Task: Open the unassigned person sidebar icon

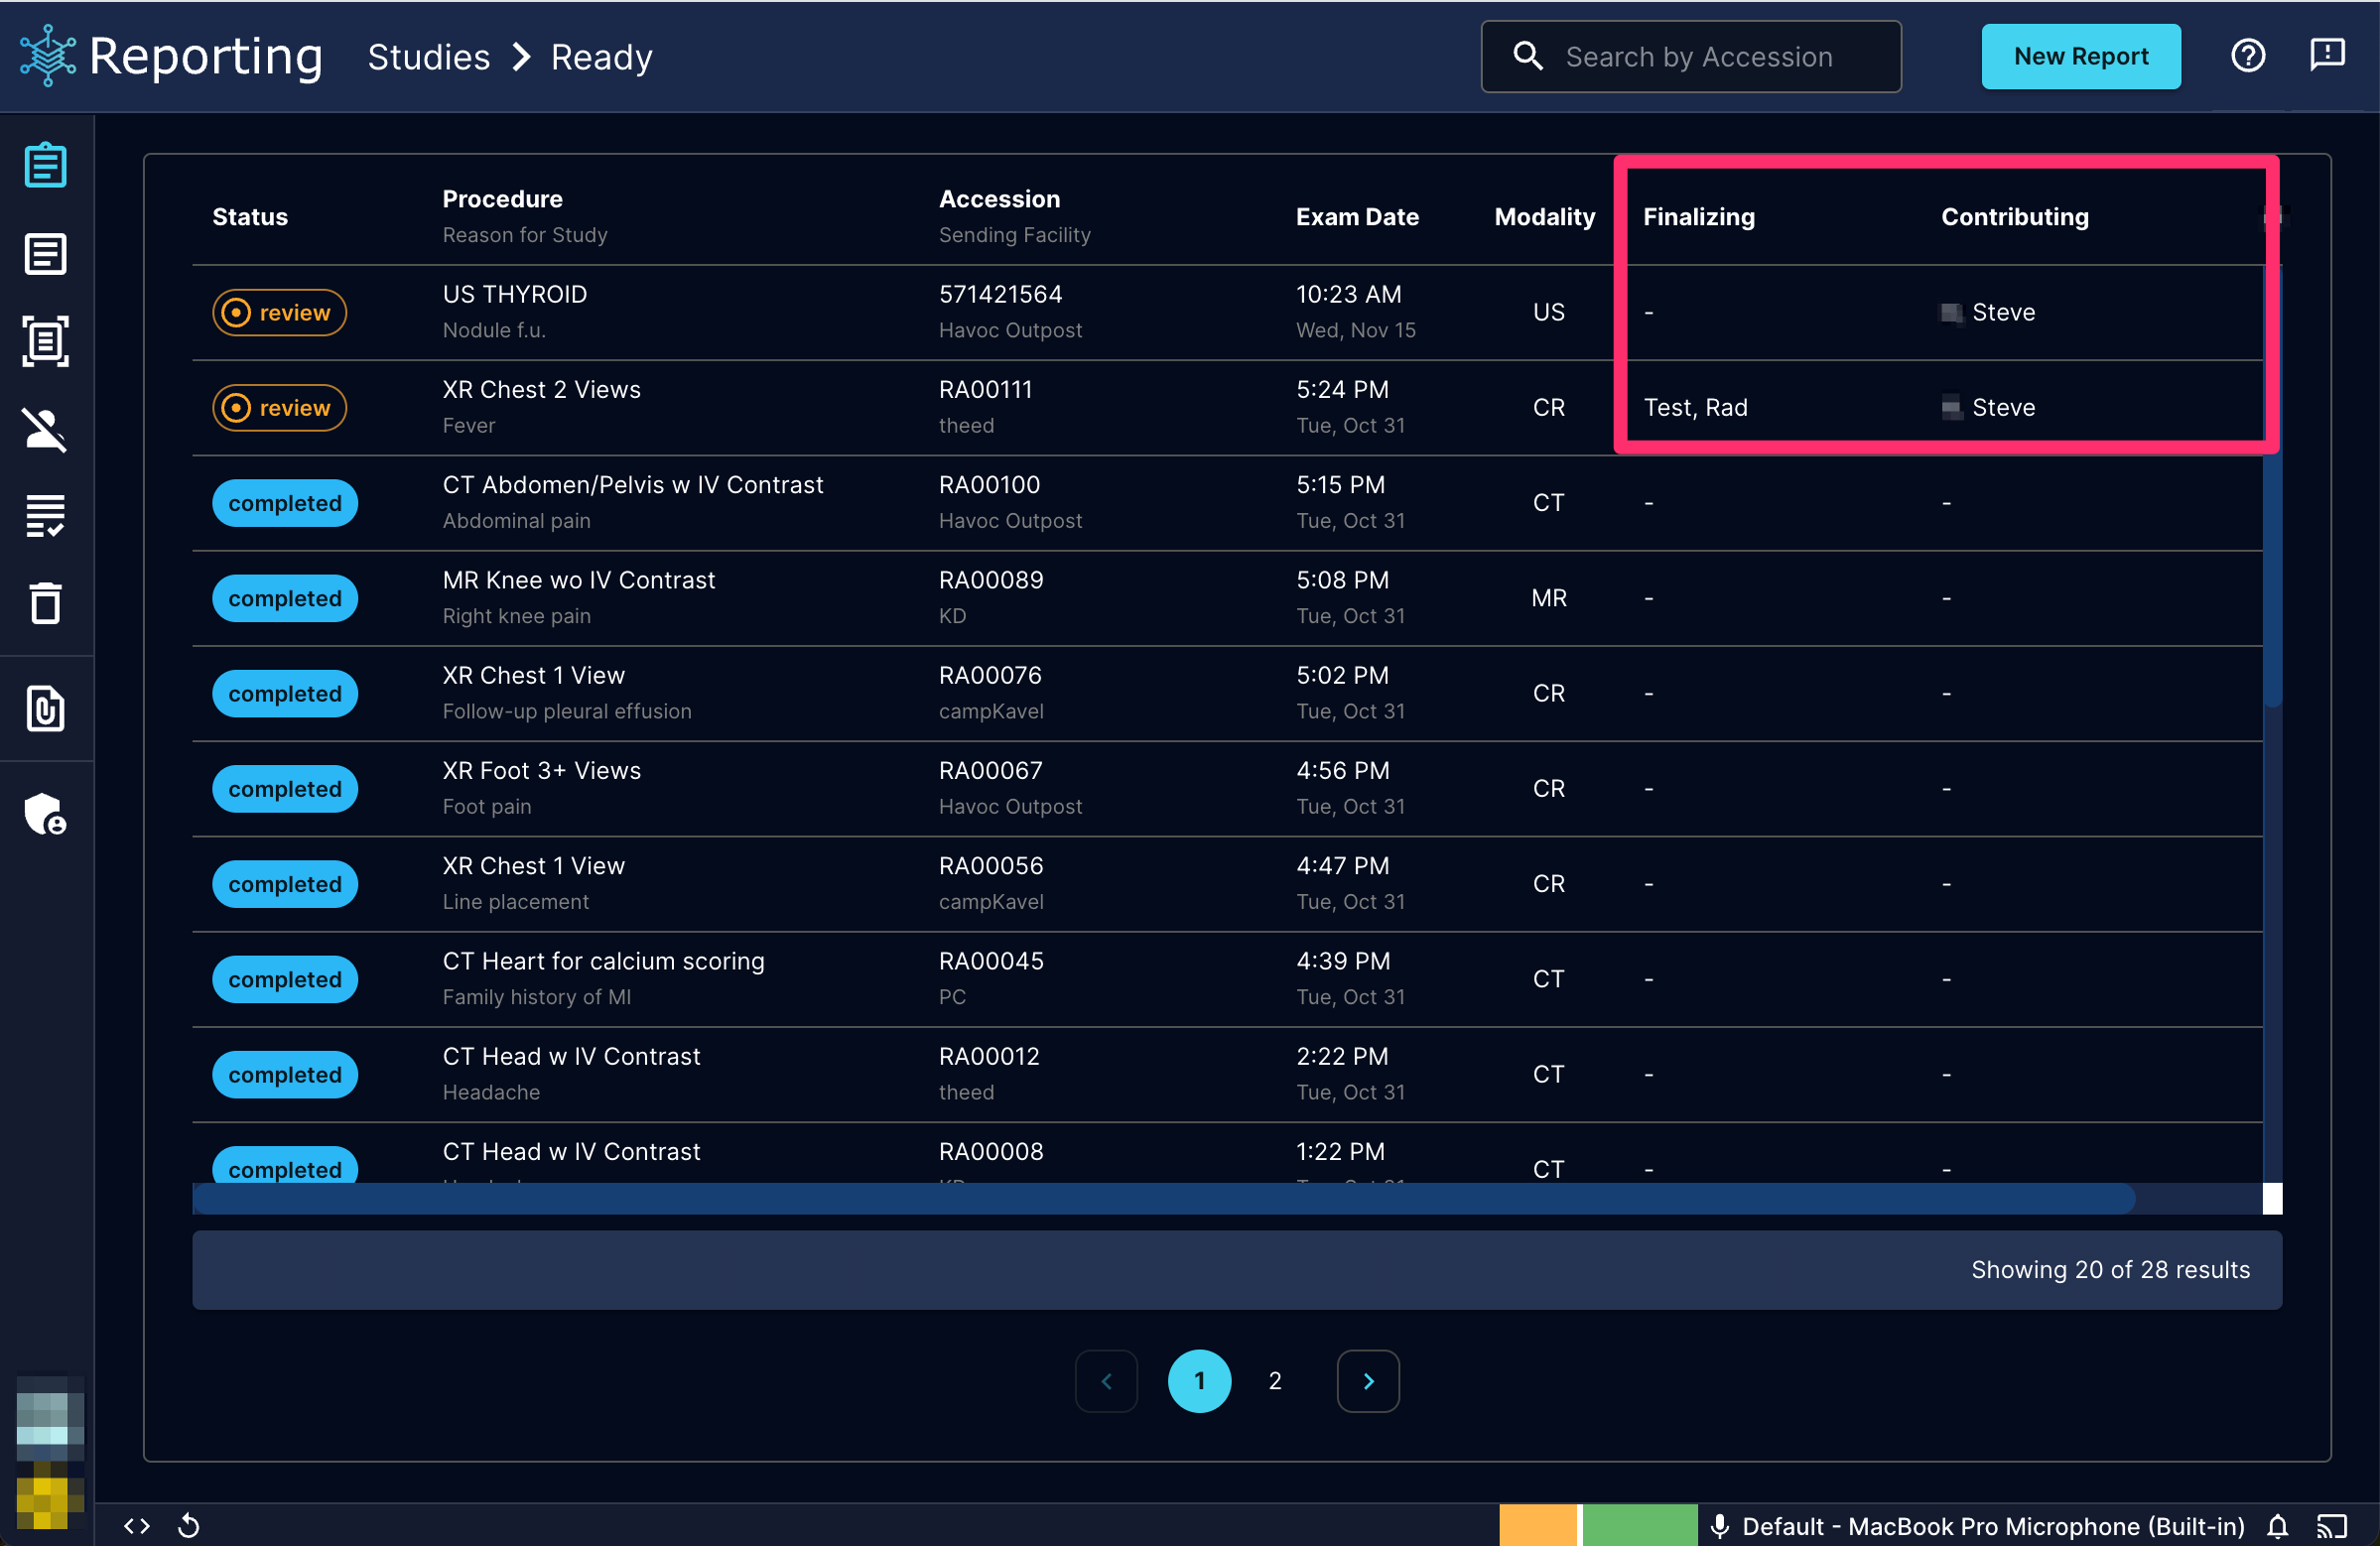Action: [45, 430]
